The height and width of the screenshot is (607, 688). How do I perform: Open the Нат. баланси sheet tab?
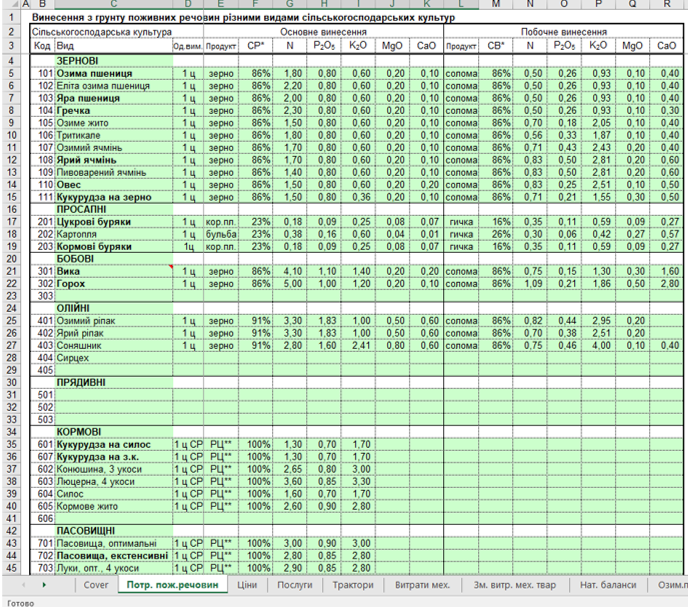tap(608, 585)
